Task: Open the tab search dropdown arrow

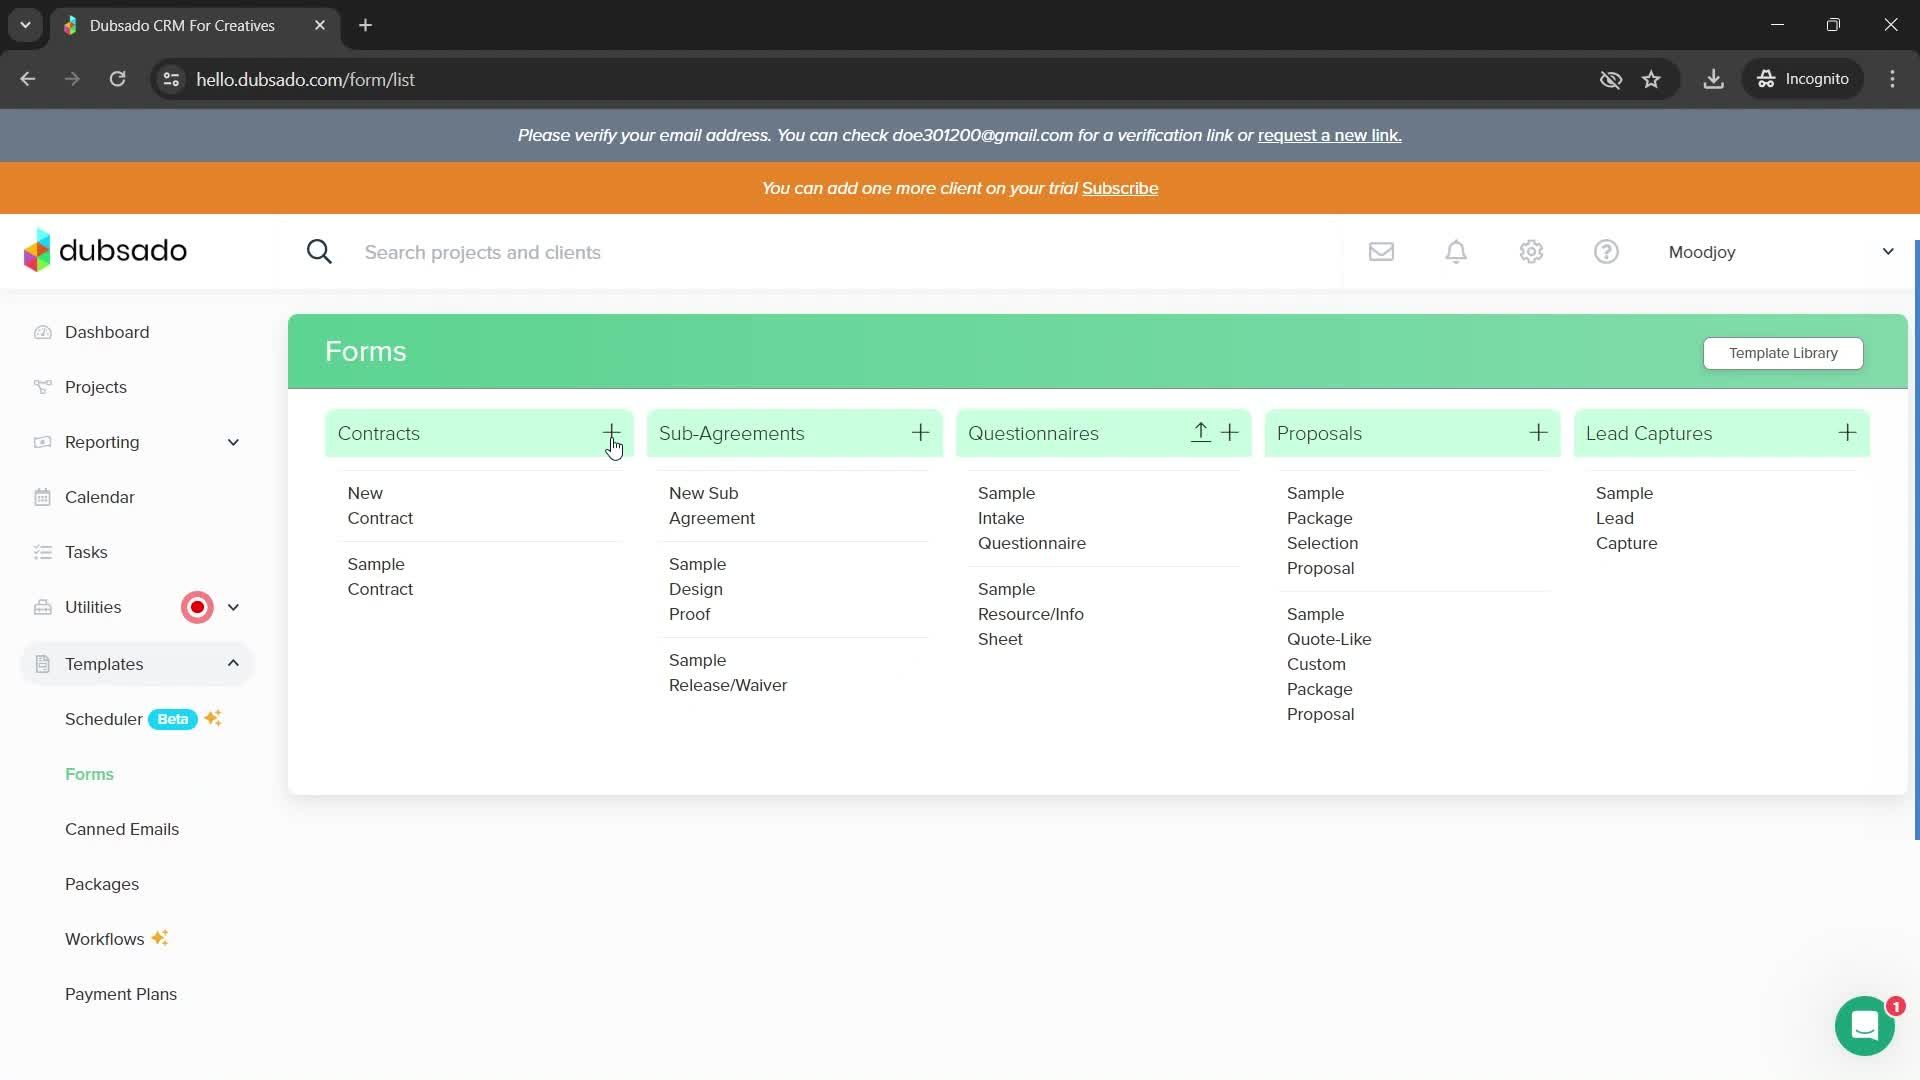Action: click(25, 25)
